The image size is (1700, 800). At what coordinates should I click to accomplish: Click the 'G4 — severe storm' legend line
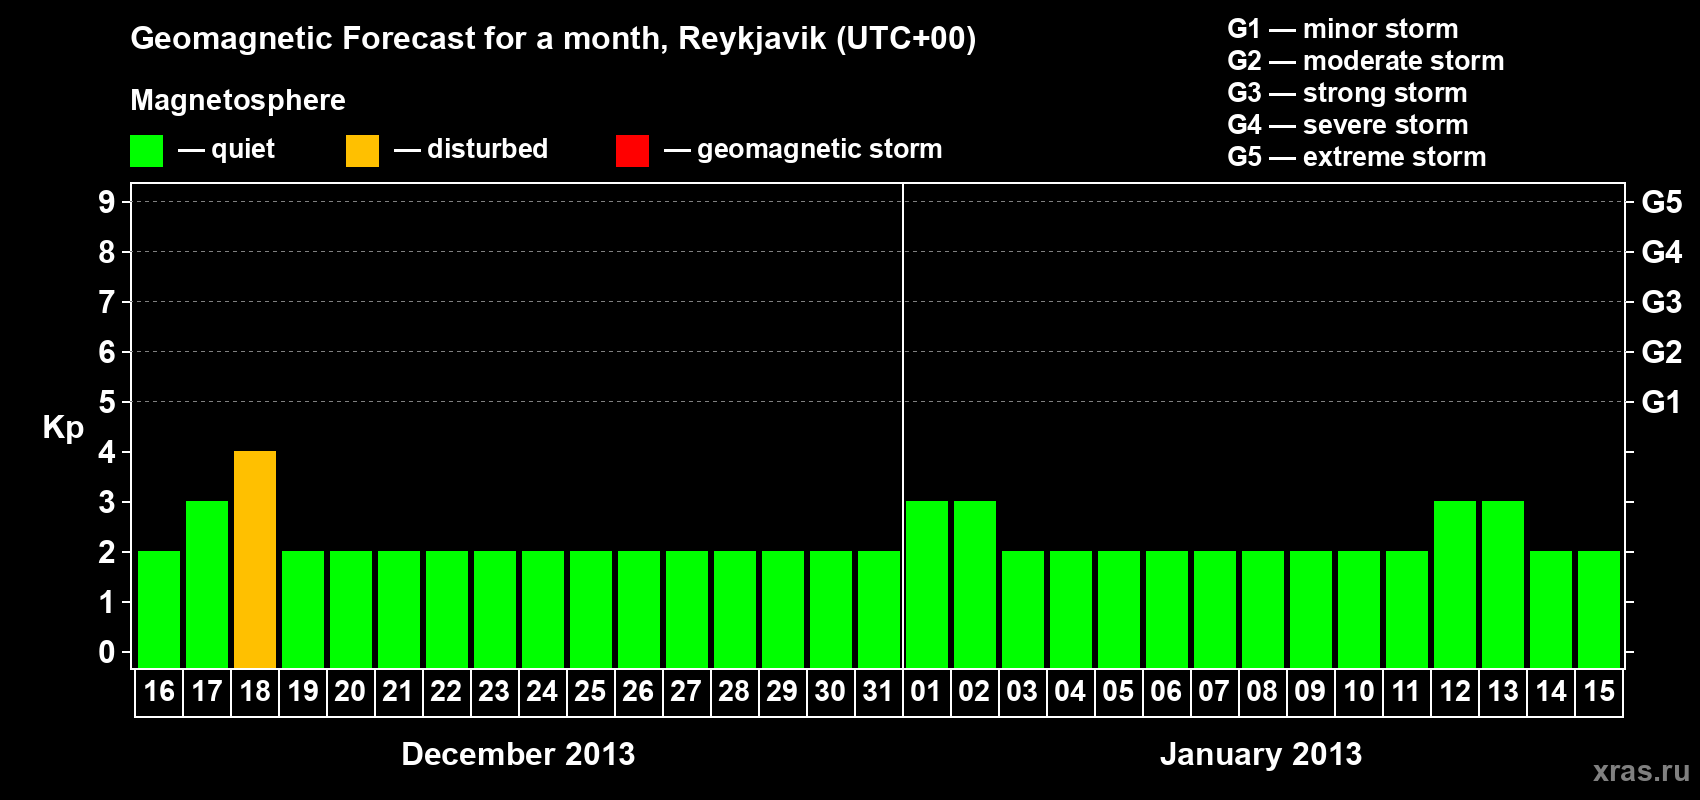click(x=1348, y=125)
